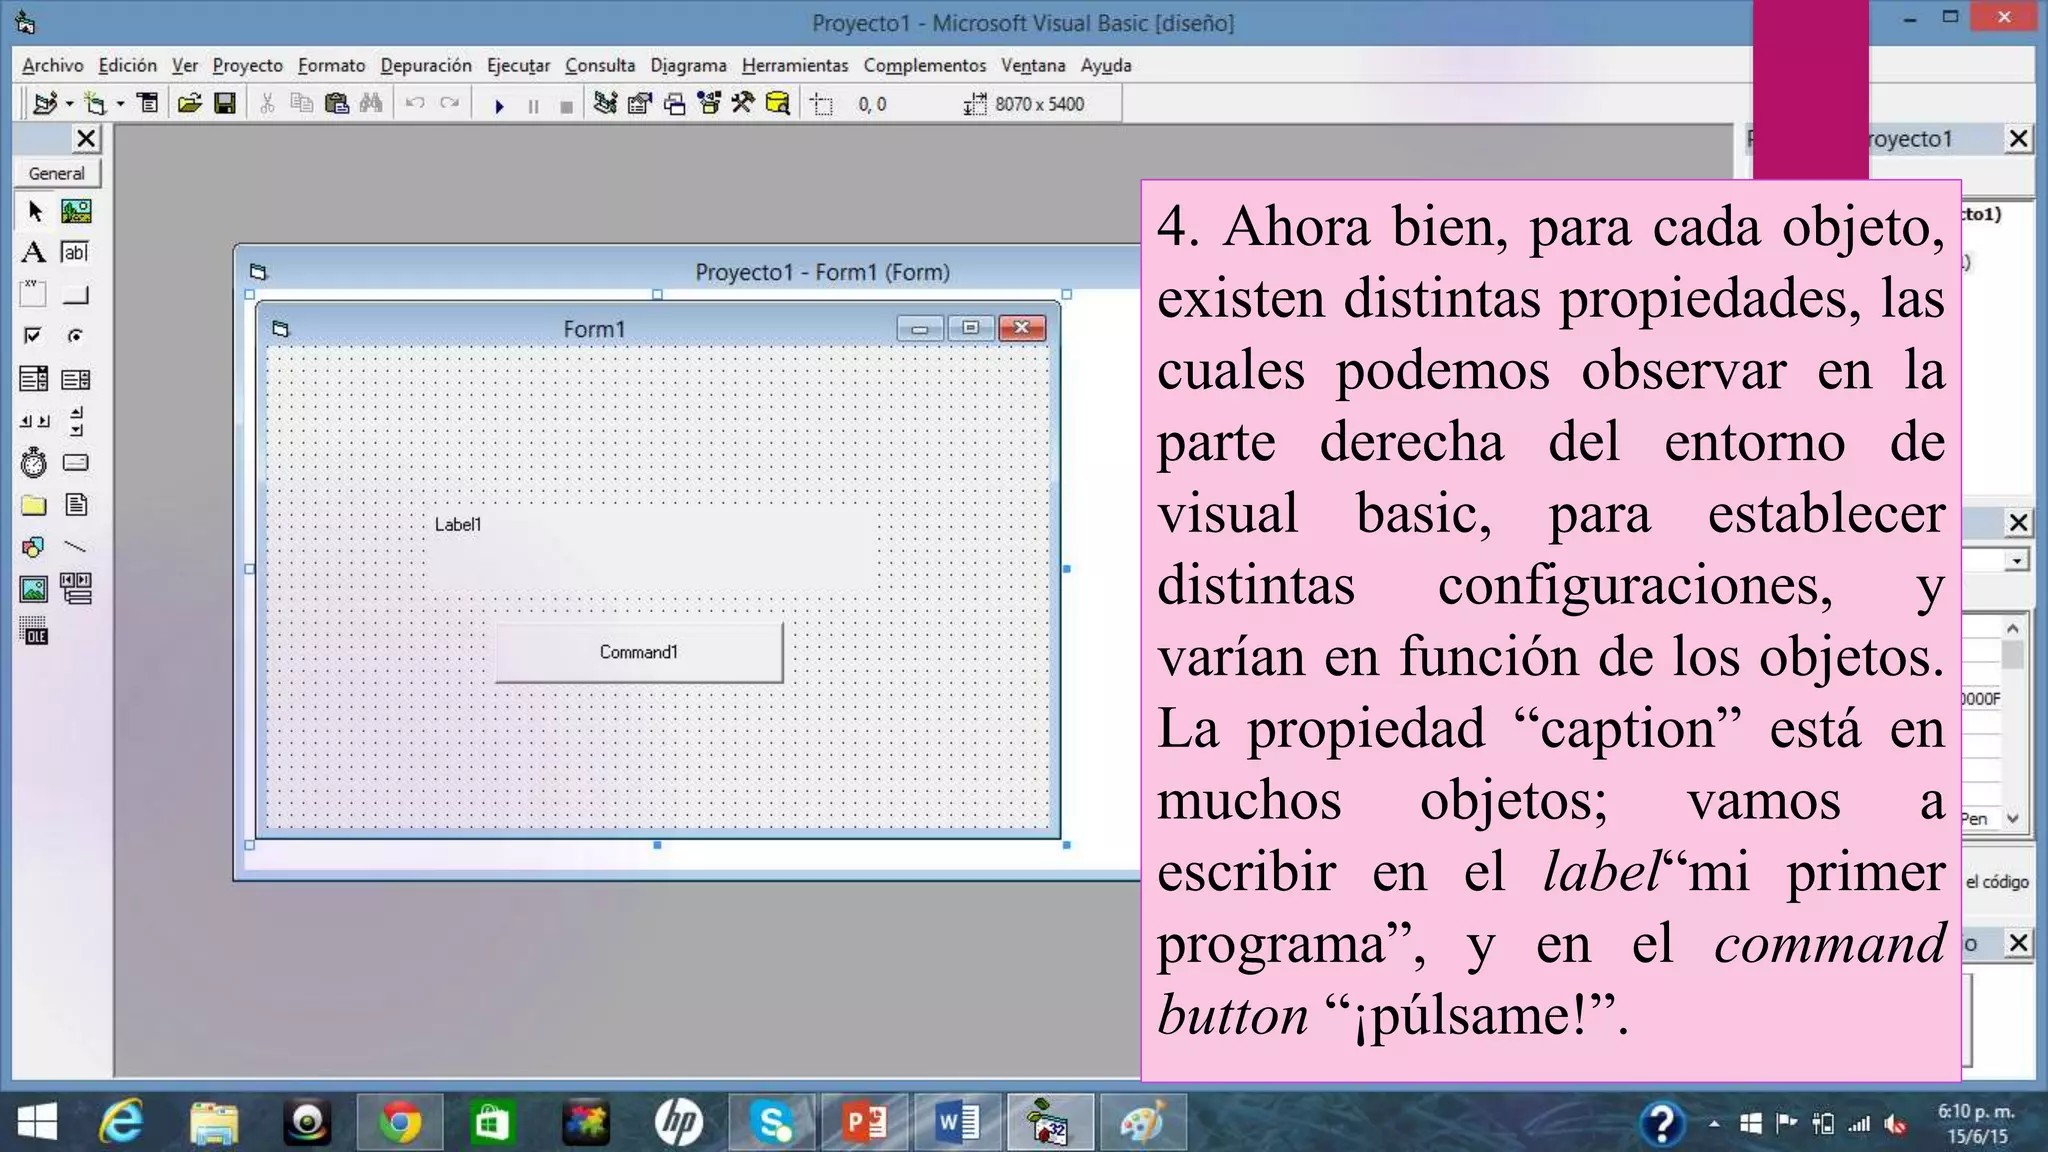The width and height of the screenshot is (2048, 1152).
Task: Select the PictureBox control tool
Action: tap(76, 211)
